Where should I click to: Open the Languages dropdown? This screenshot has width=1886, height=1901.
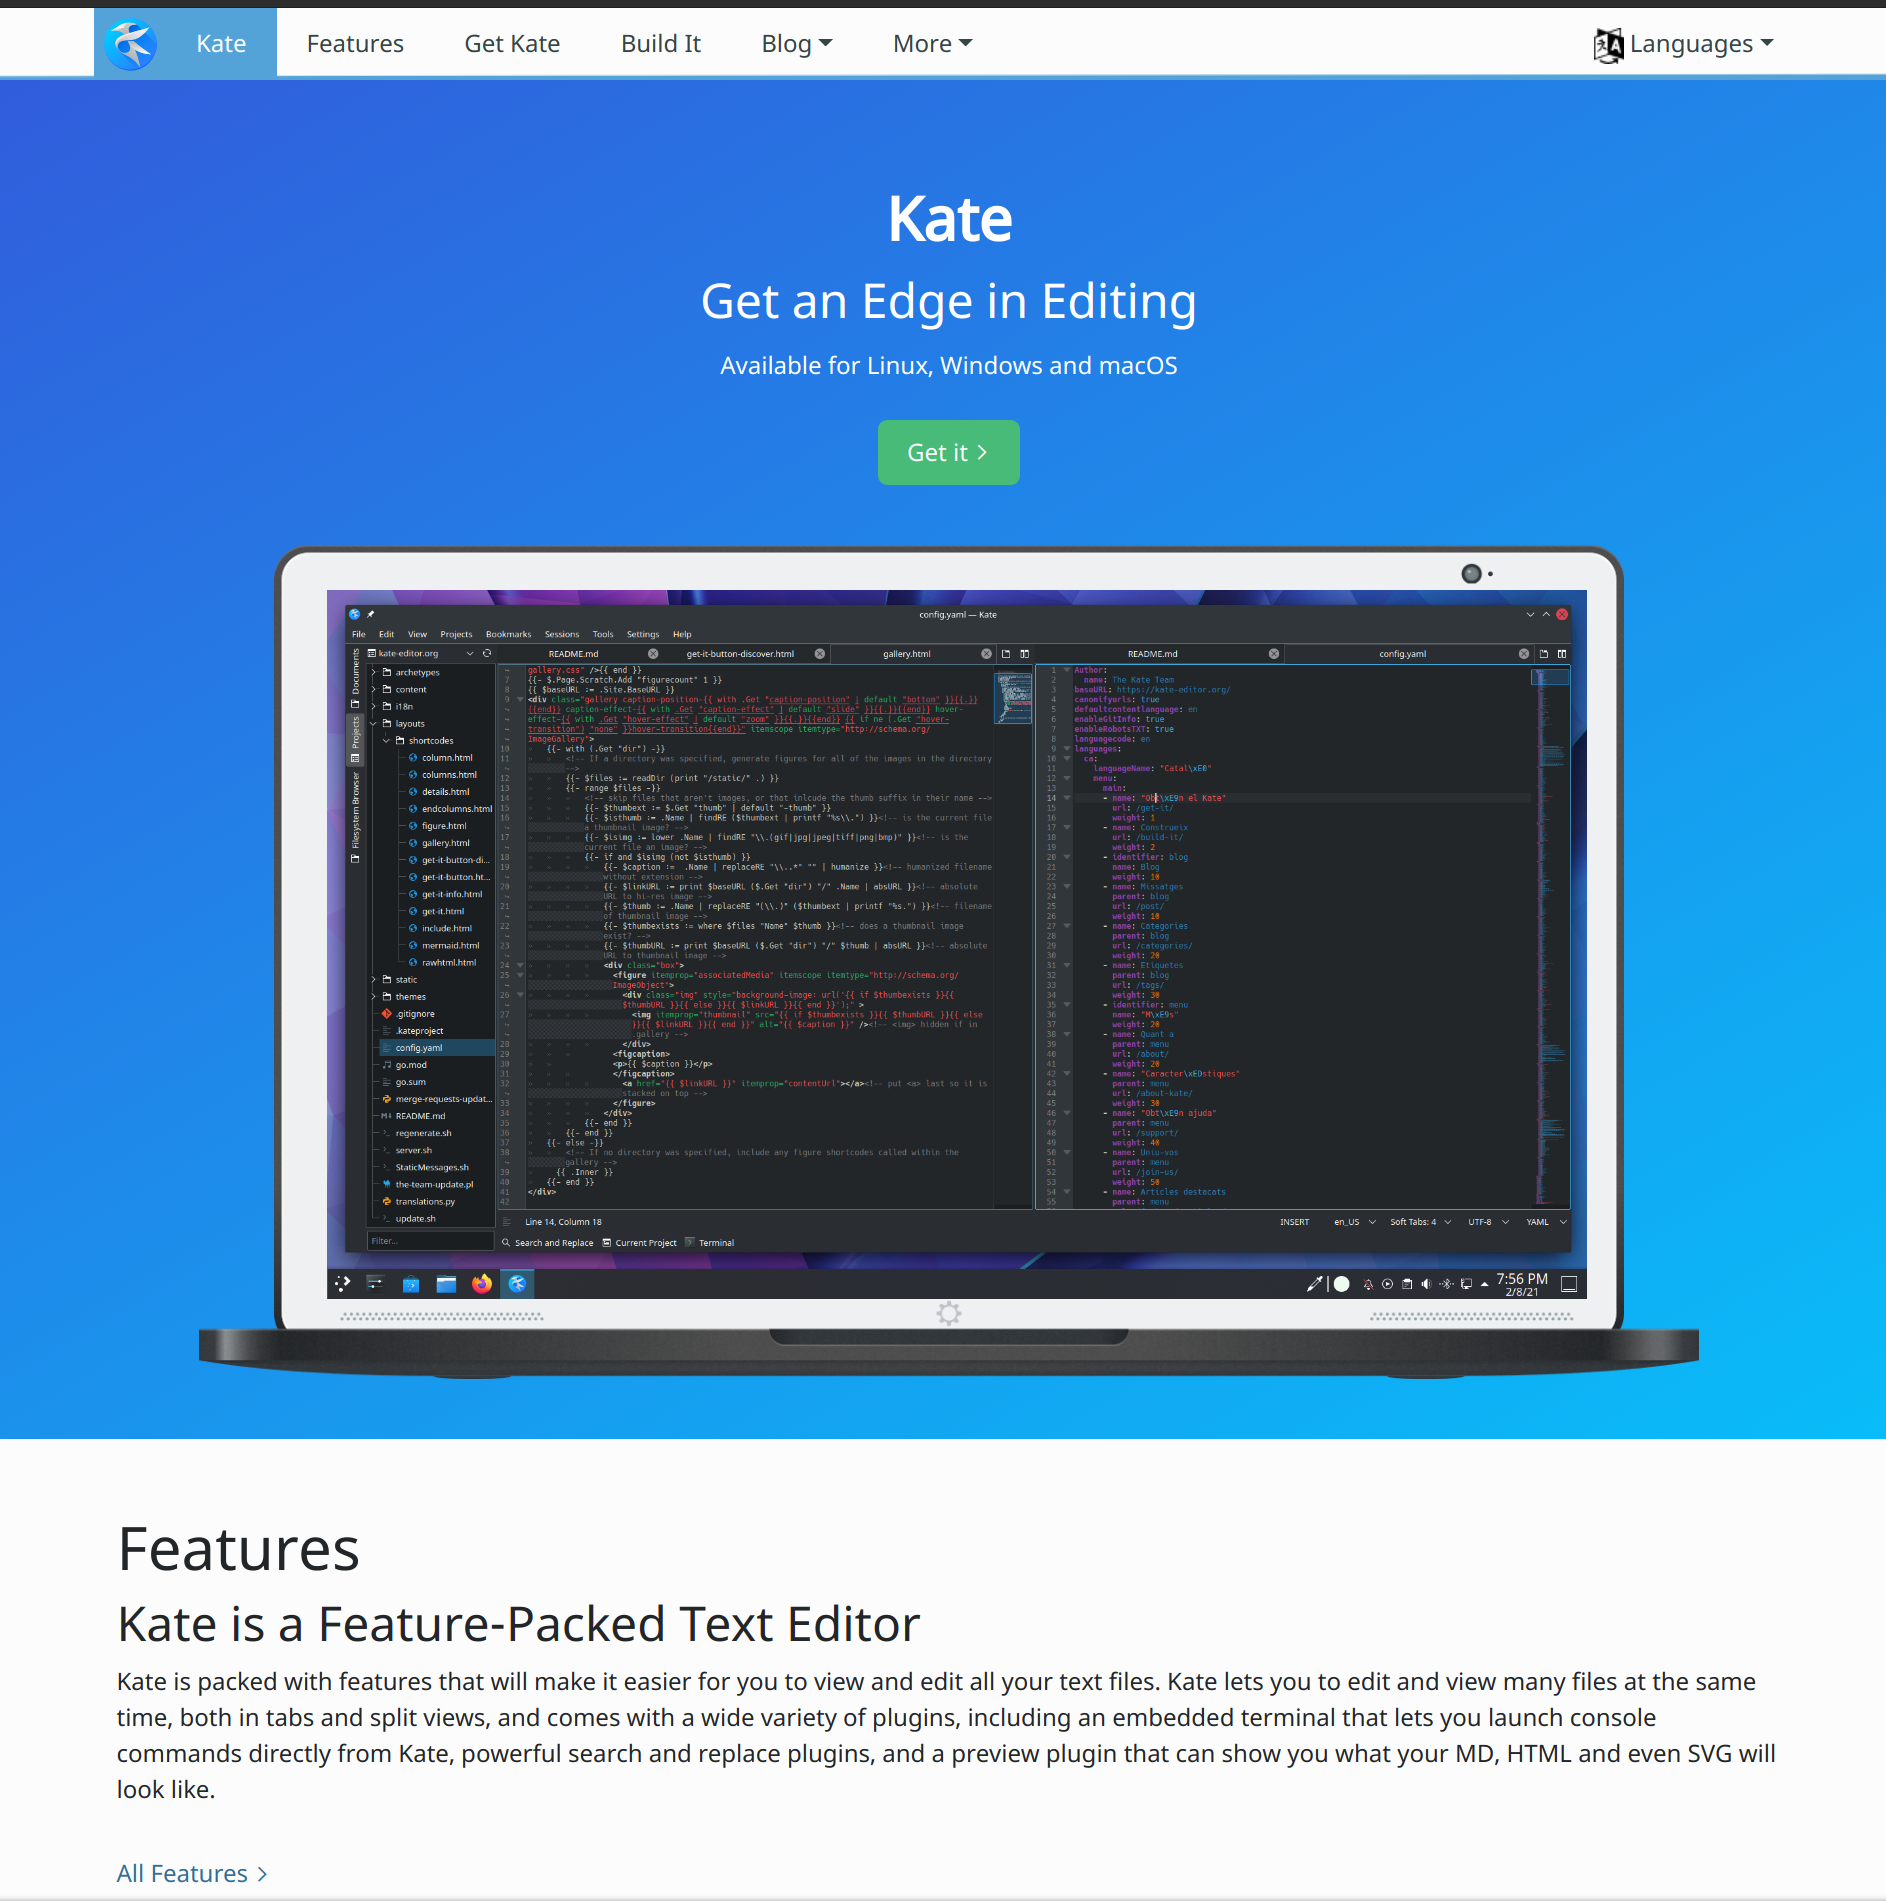[1701, 44]
